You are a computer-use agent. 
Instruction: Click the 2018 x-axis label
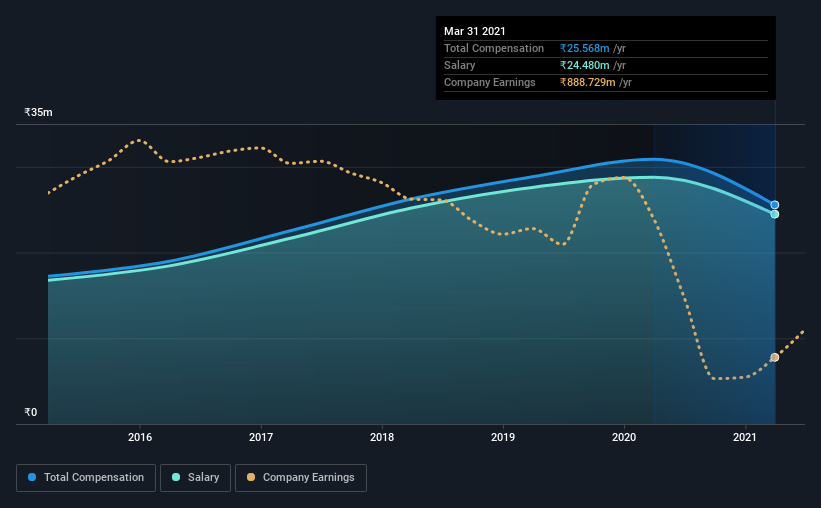click(382, 437)
